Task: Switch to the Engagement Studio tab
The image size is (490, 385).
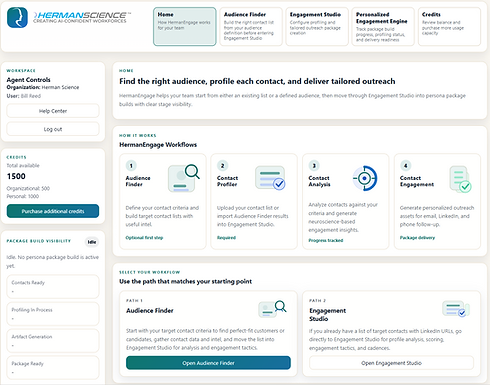Action: (x=317, y=26)
